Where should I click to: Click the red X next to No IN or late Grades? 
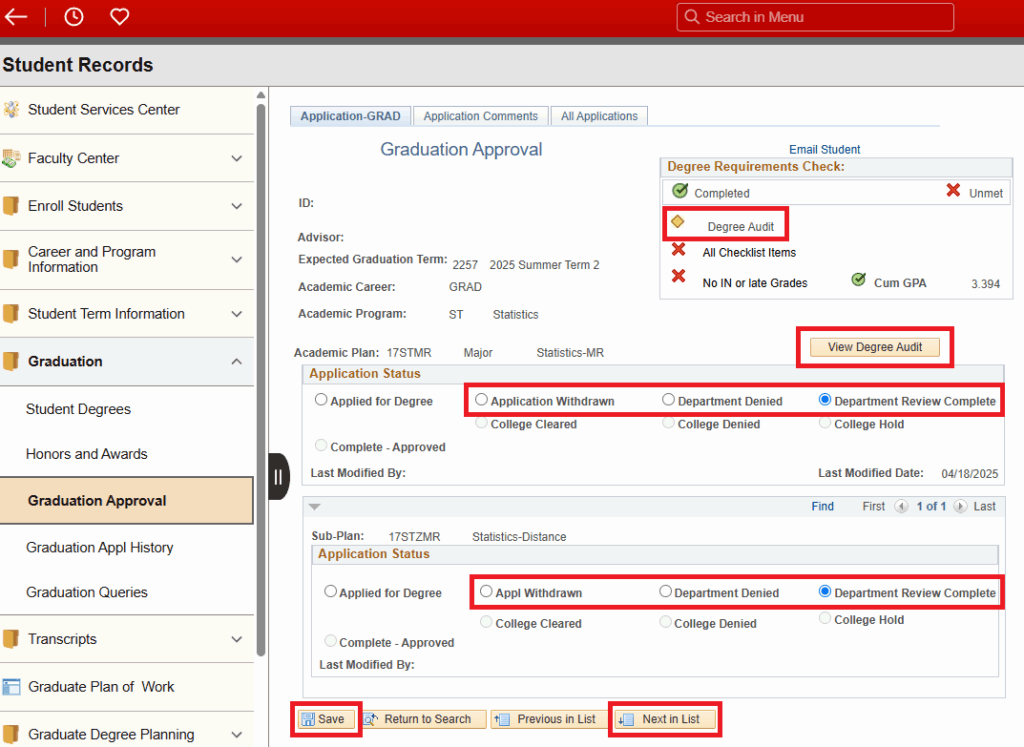point(679,276)
